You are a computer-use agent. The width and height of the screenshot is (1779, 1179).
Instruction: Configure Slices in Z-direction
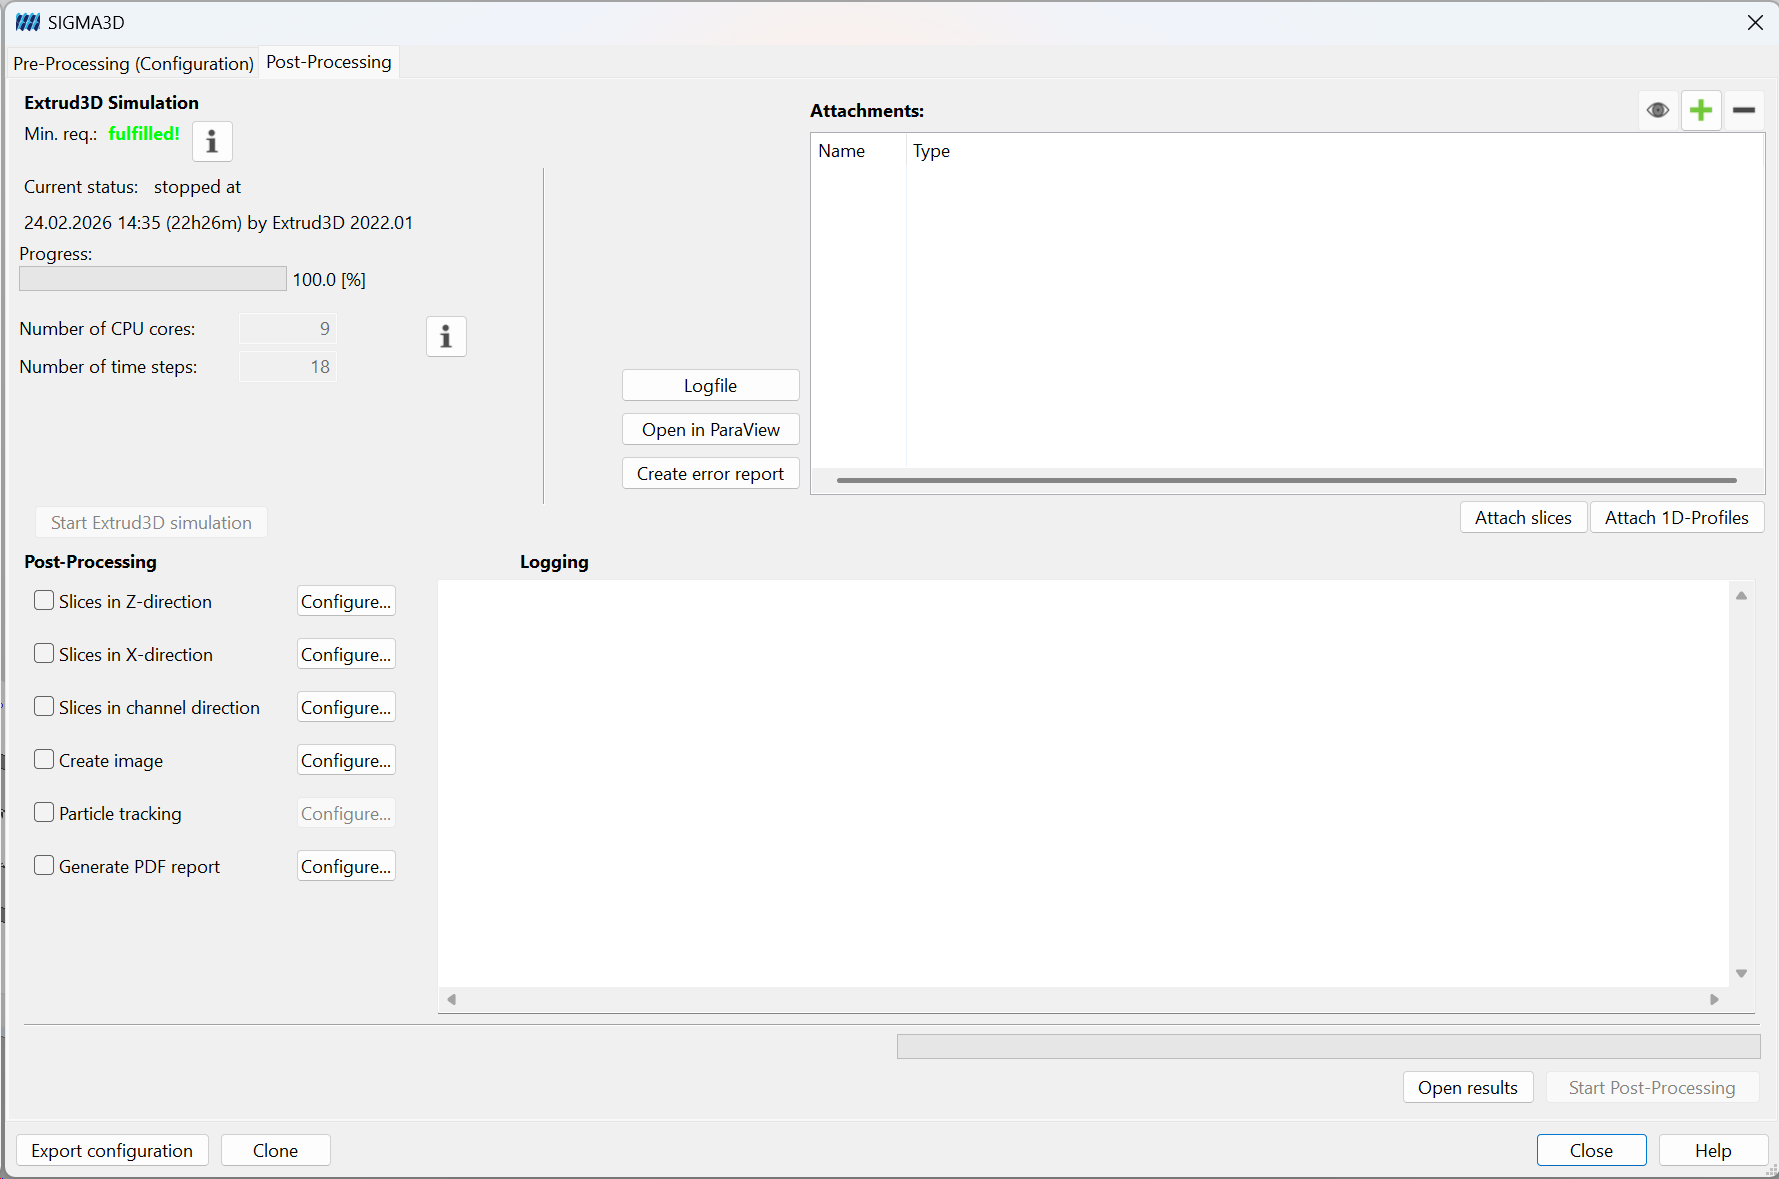[x=346, y=601]
